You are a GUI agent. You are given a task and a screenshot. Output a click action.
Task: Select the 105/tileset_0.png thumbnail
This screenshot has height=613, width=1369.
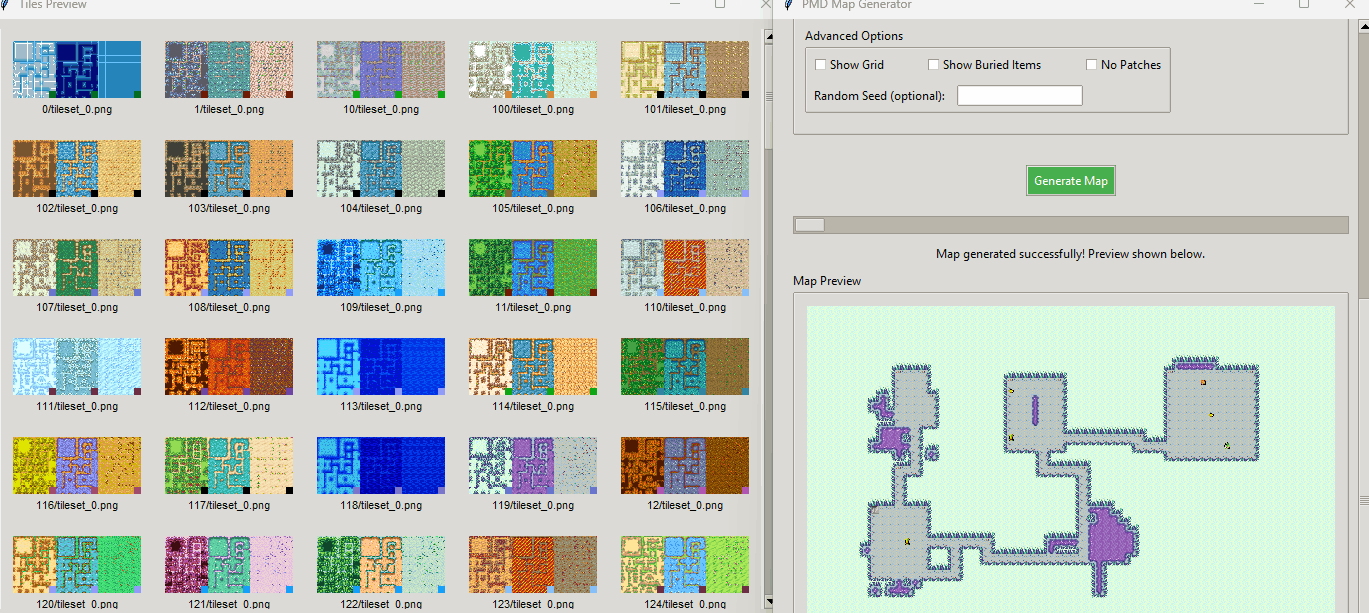533,168
